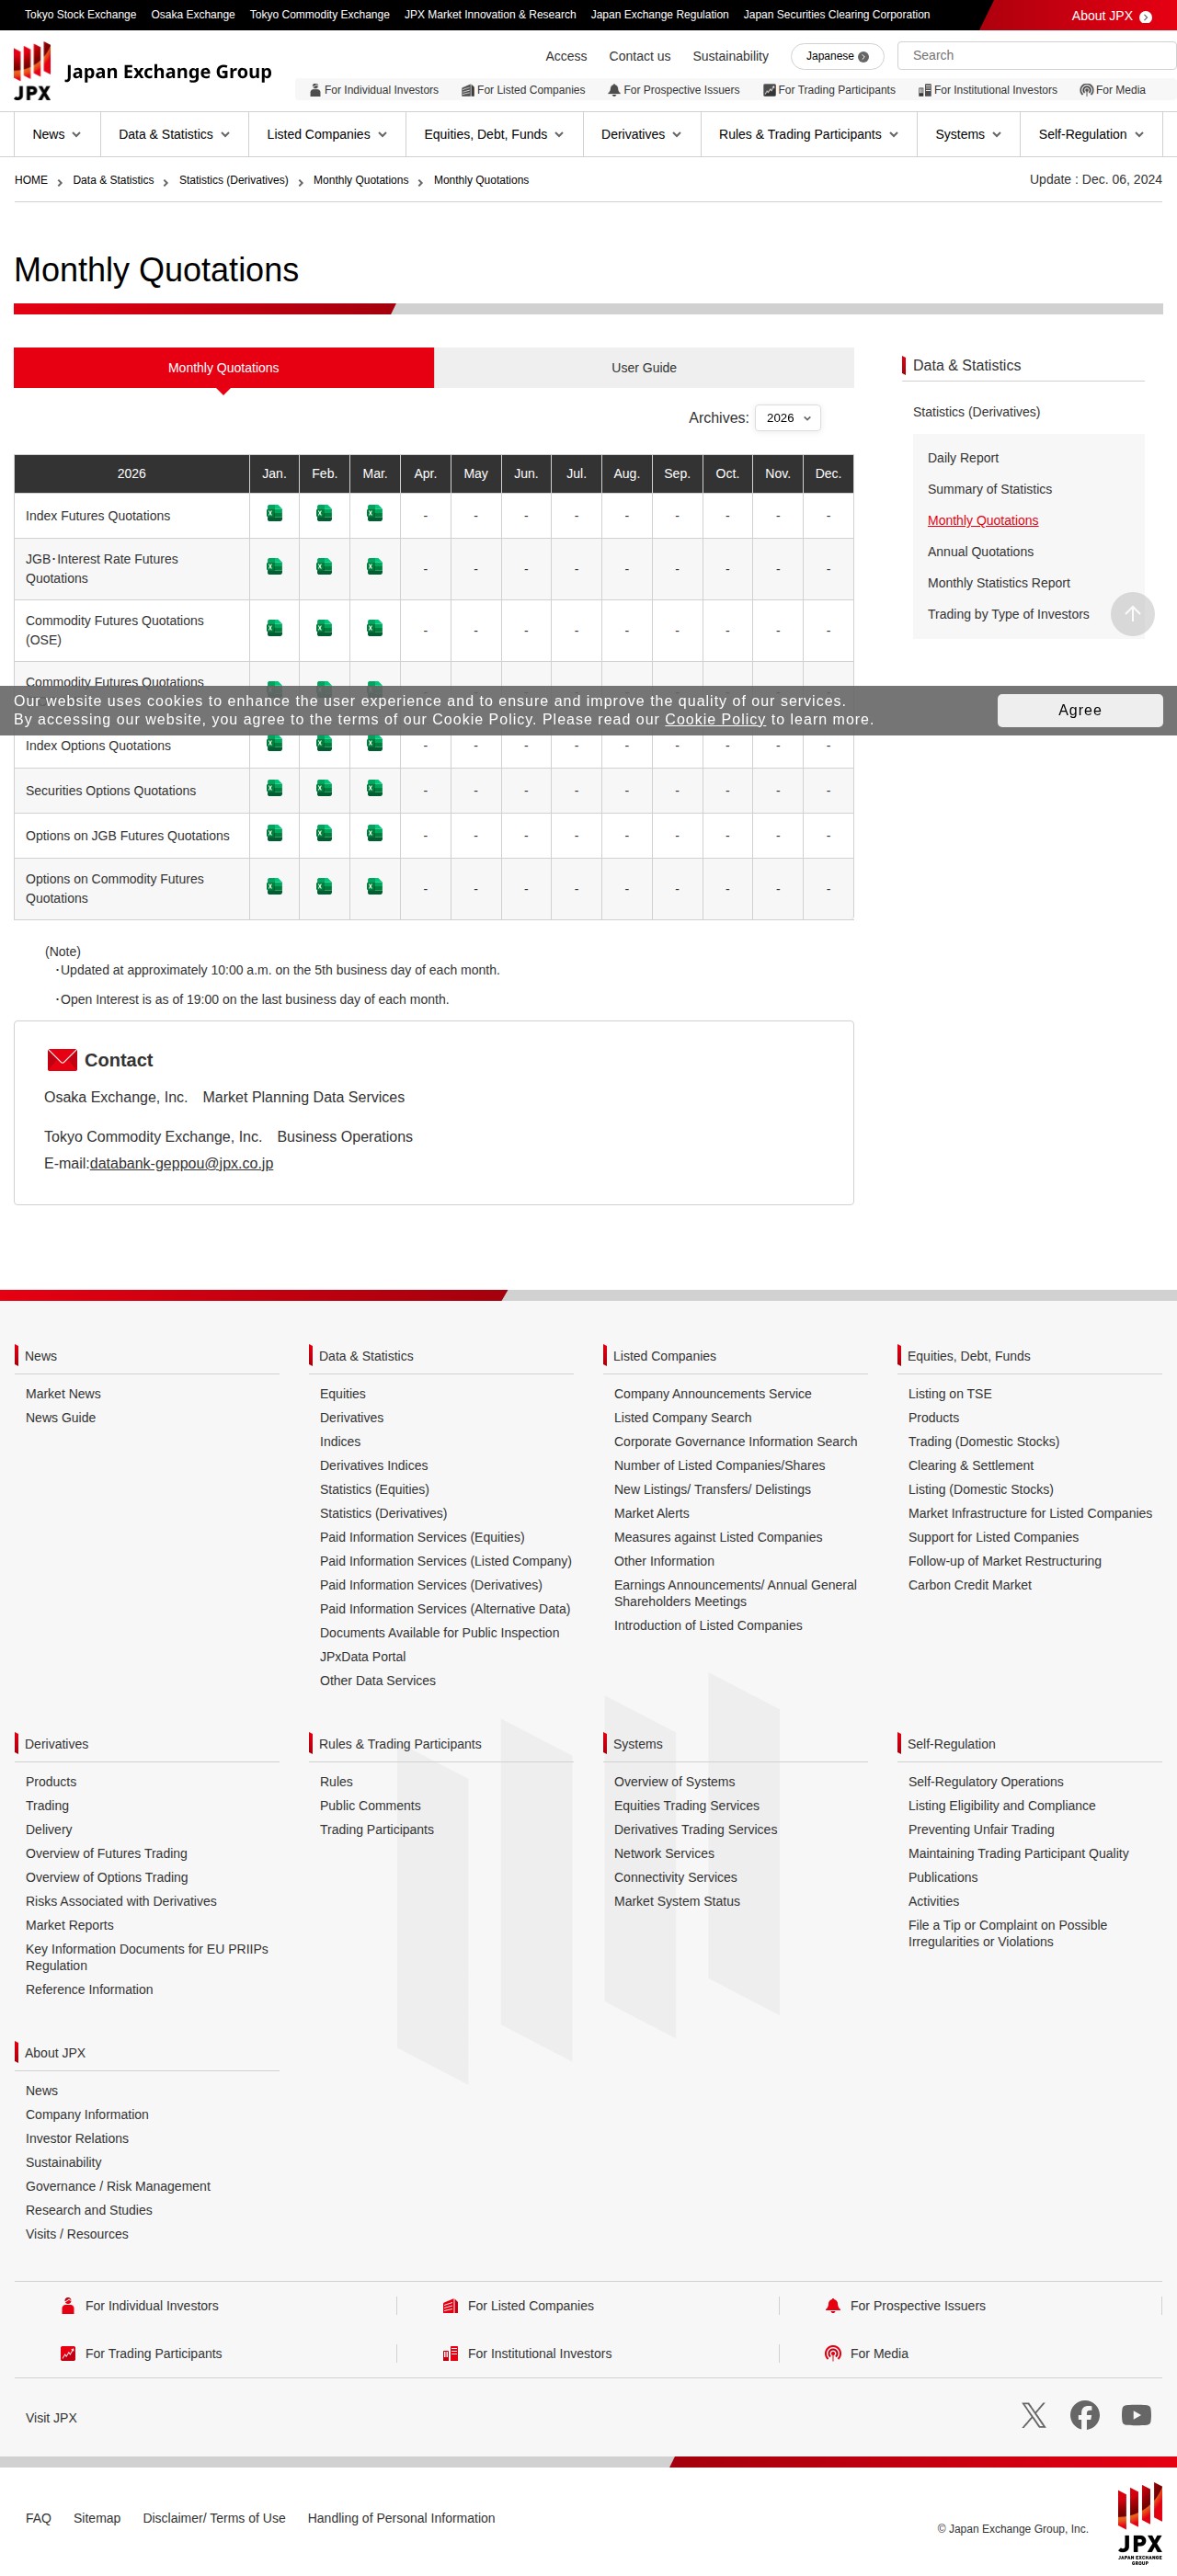Download Commodity Futures (OSE) March Excel file
This screenshot has height=2576, width=1177.
(375, 628)
